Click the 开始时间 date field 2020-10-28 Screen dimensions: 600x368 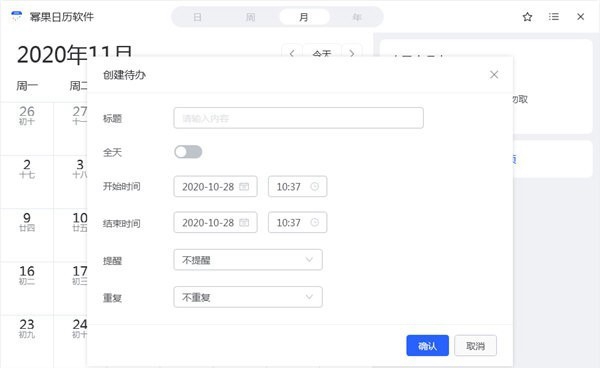point(215,187)
